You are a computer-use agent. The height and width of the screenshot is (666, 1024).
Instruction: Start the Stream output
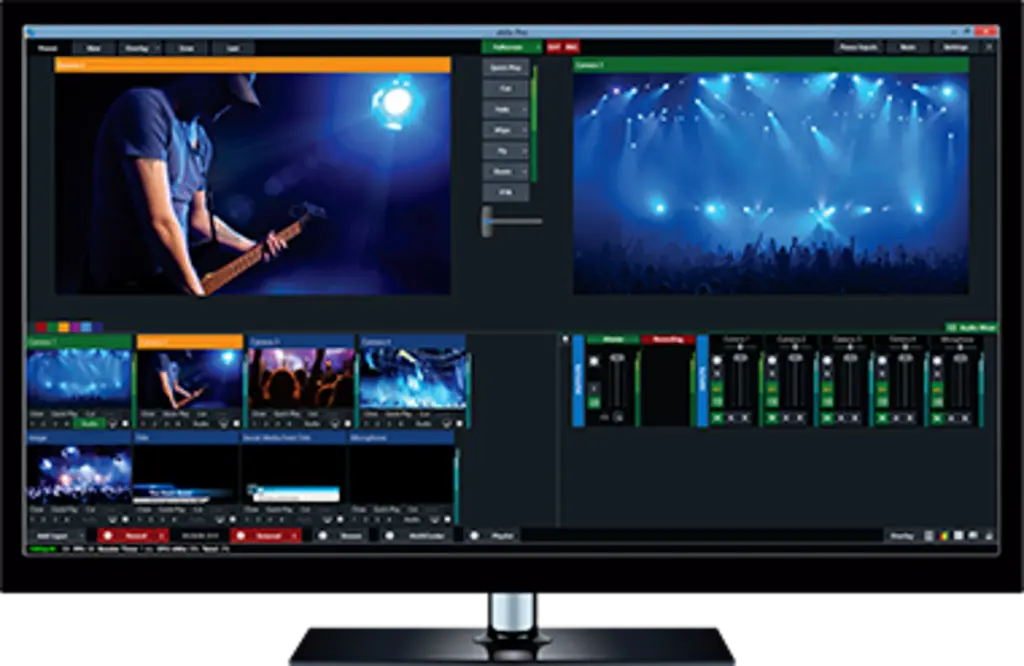coord(345,535)
